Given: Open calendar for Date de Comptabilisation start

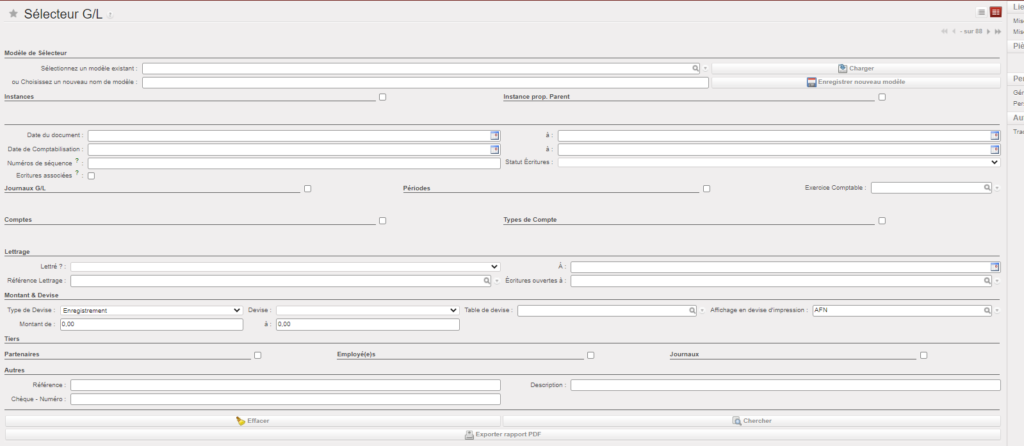Looking at the screenshot, I should click(x=495, y=149).
